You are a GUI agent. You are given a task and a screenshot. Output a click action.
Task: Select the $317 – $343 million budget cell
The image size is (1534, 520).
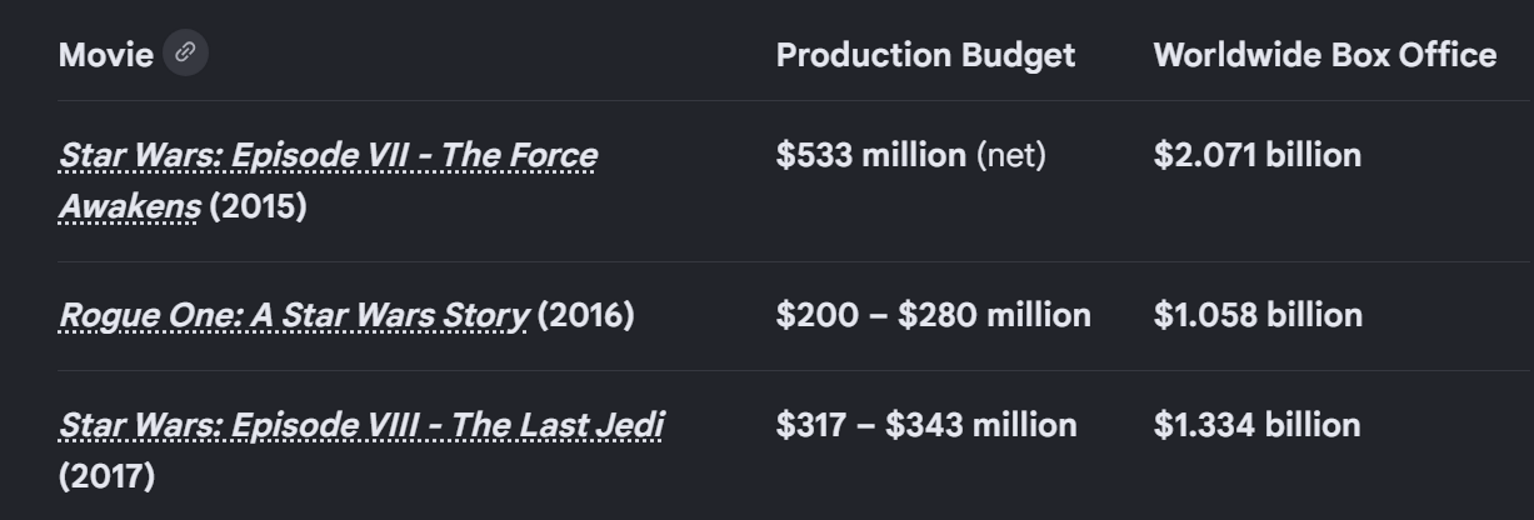[926, 425]
